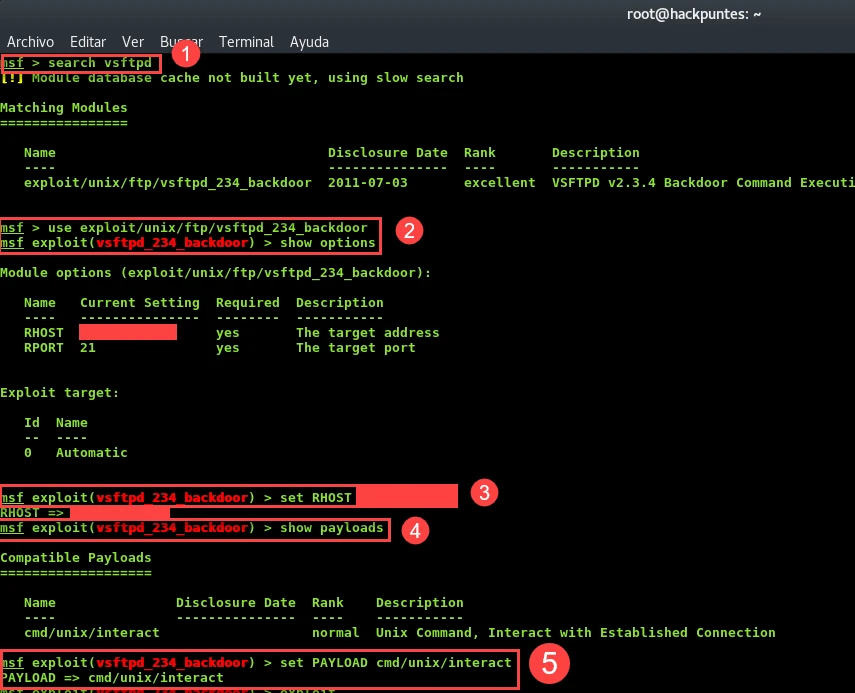
Task: Click the RPORT option name
Action: coord(44,348)
